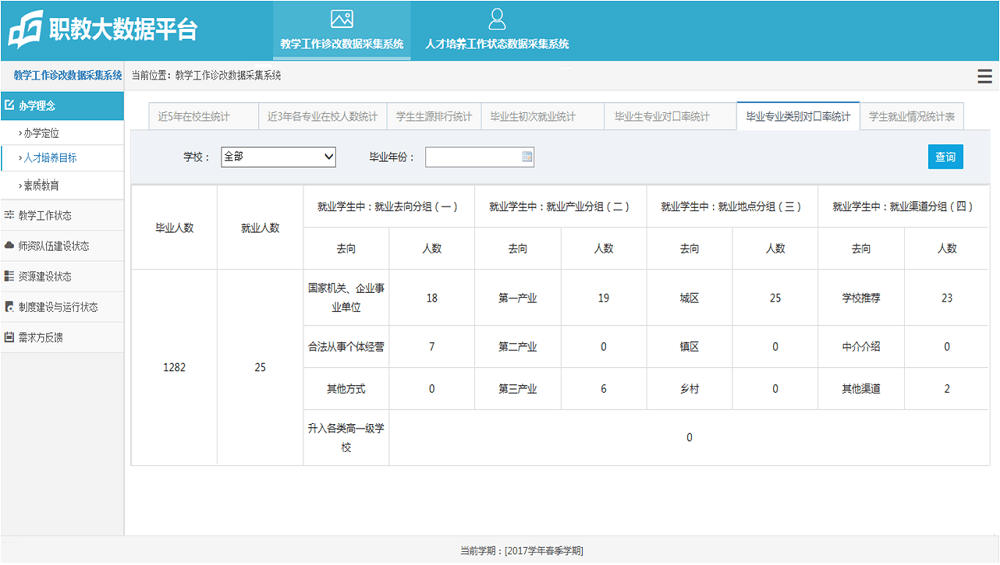Open the 人才培养工作状态数据采集系统 person icon

click(x=497, y=19)
